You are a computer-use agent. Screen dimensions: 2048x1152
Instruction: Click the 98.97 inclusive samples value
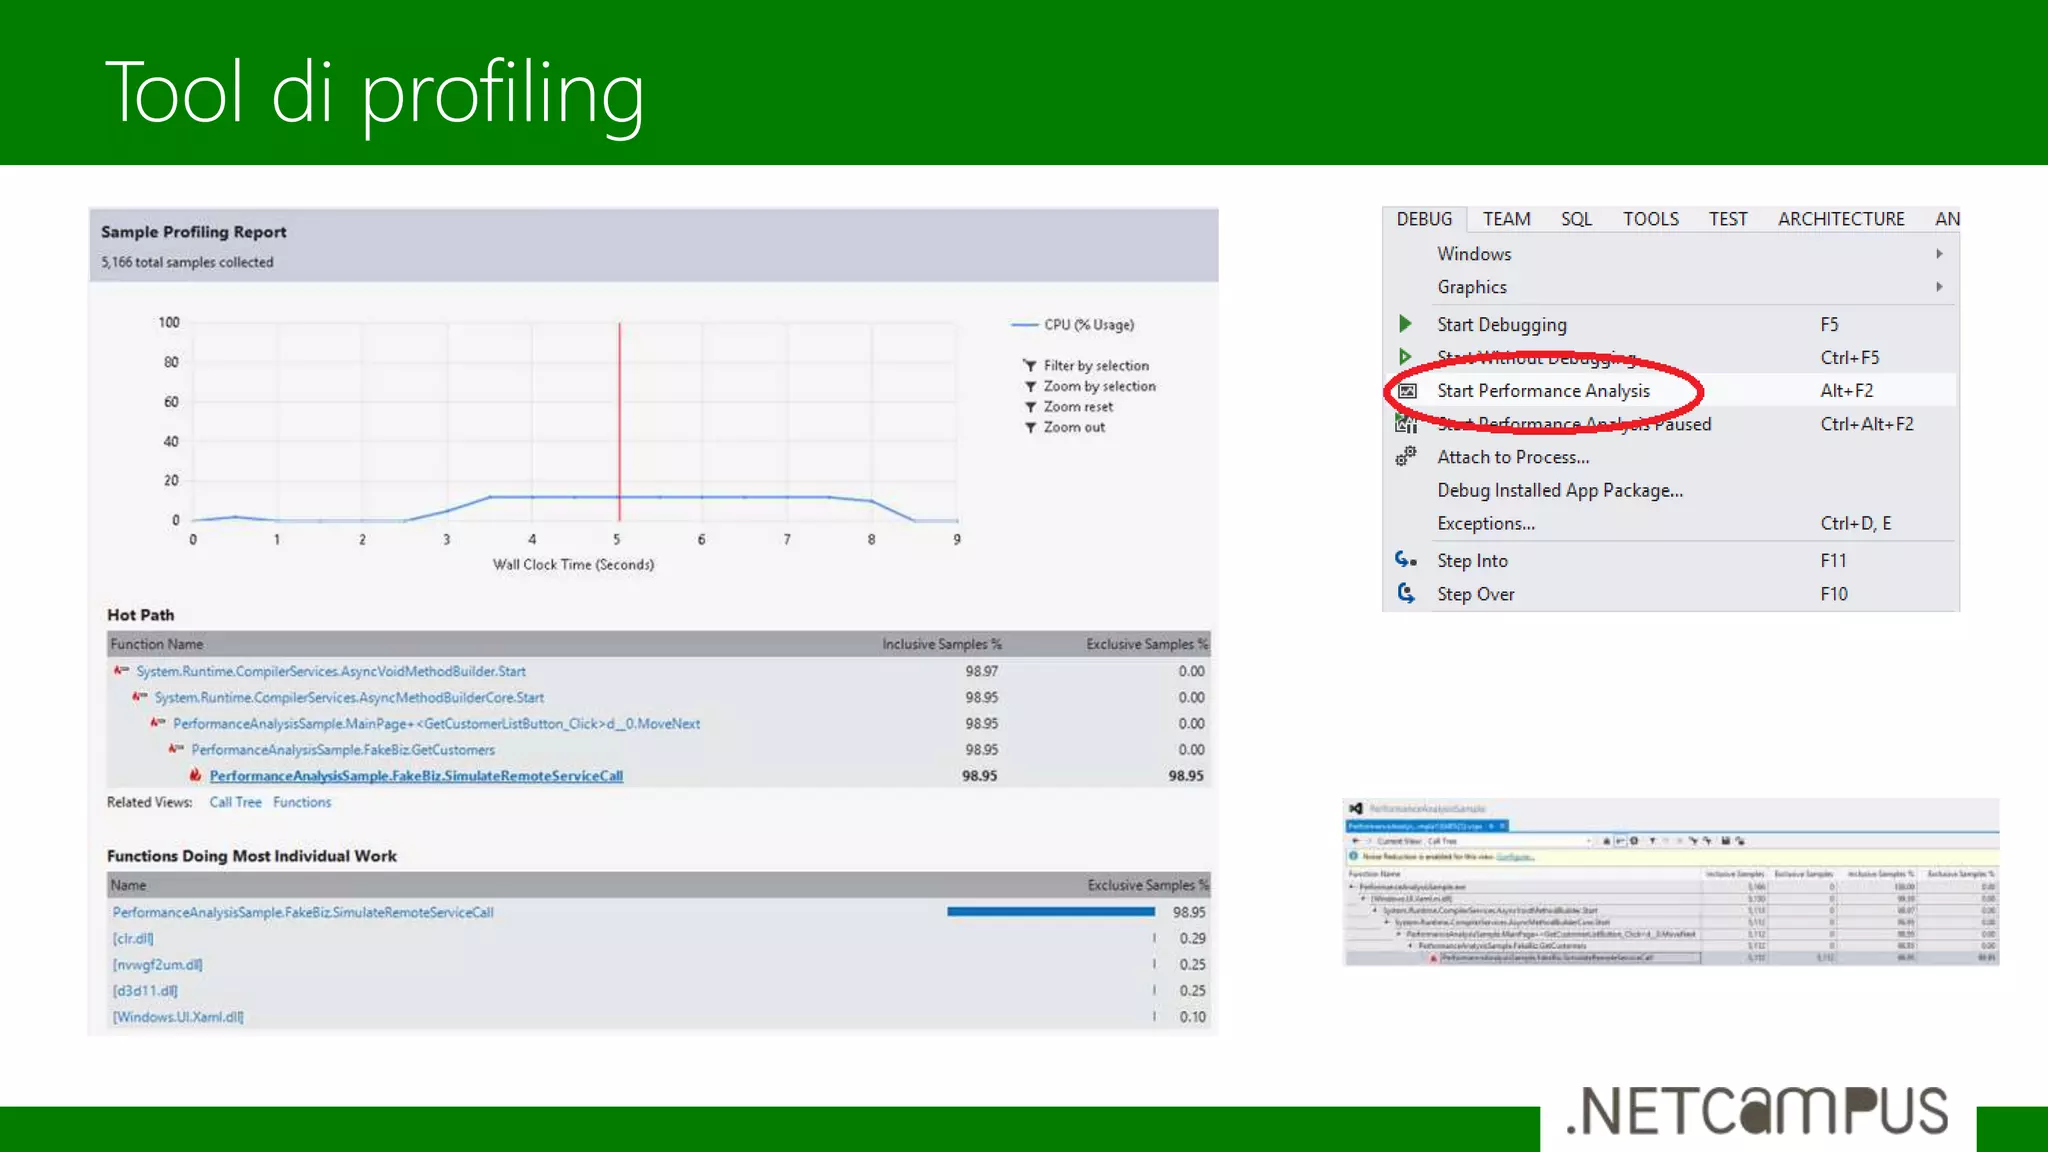pos(981,671)
